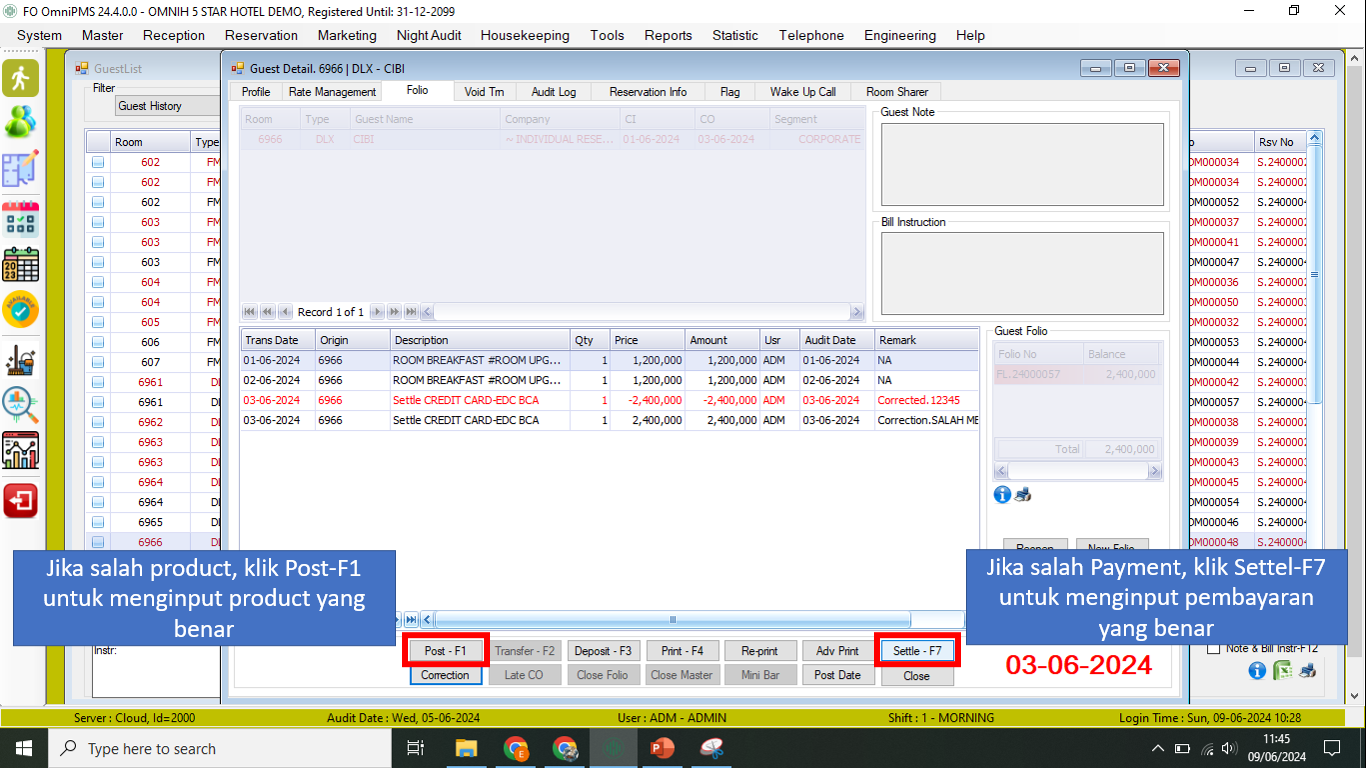Open the Wake Up Call tab
Viewport: 1366px width, 768px height.
803,91
